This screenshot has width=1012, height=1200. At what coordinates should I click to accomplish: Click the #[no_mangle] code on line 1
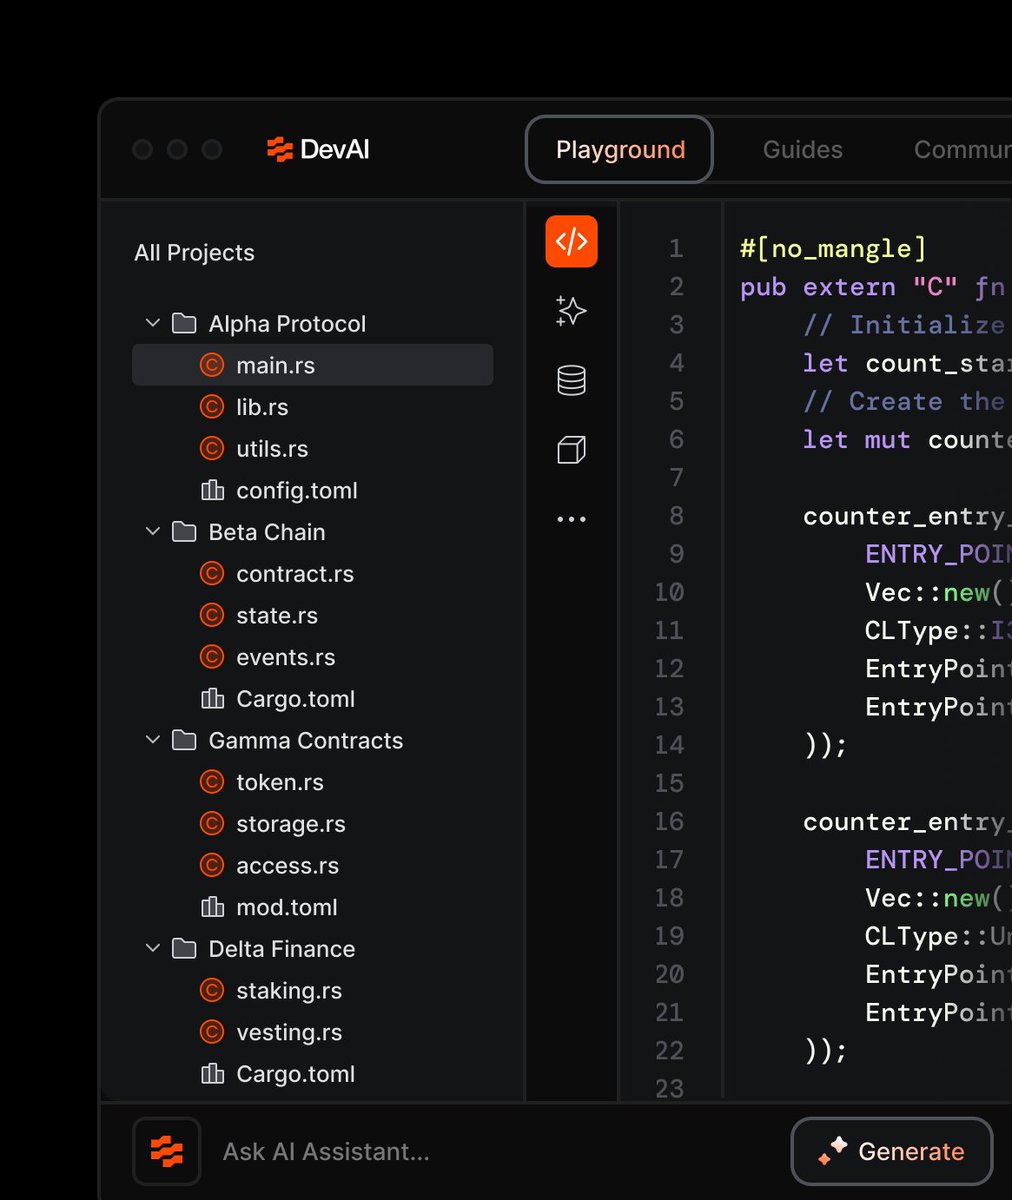pos(833,249)
